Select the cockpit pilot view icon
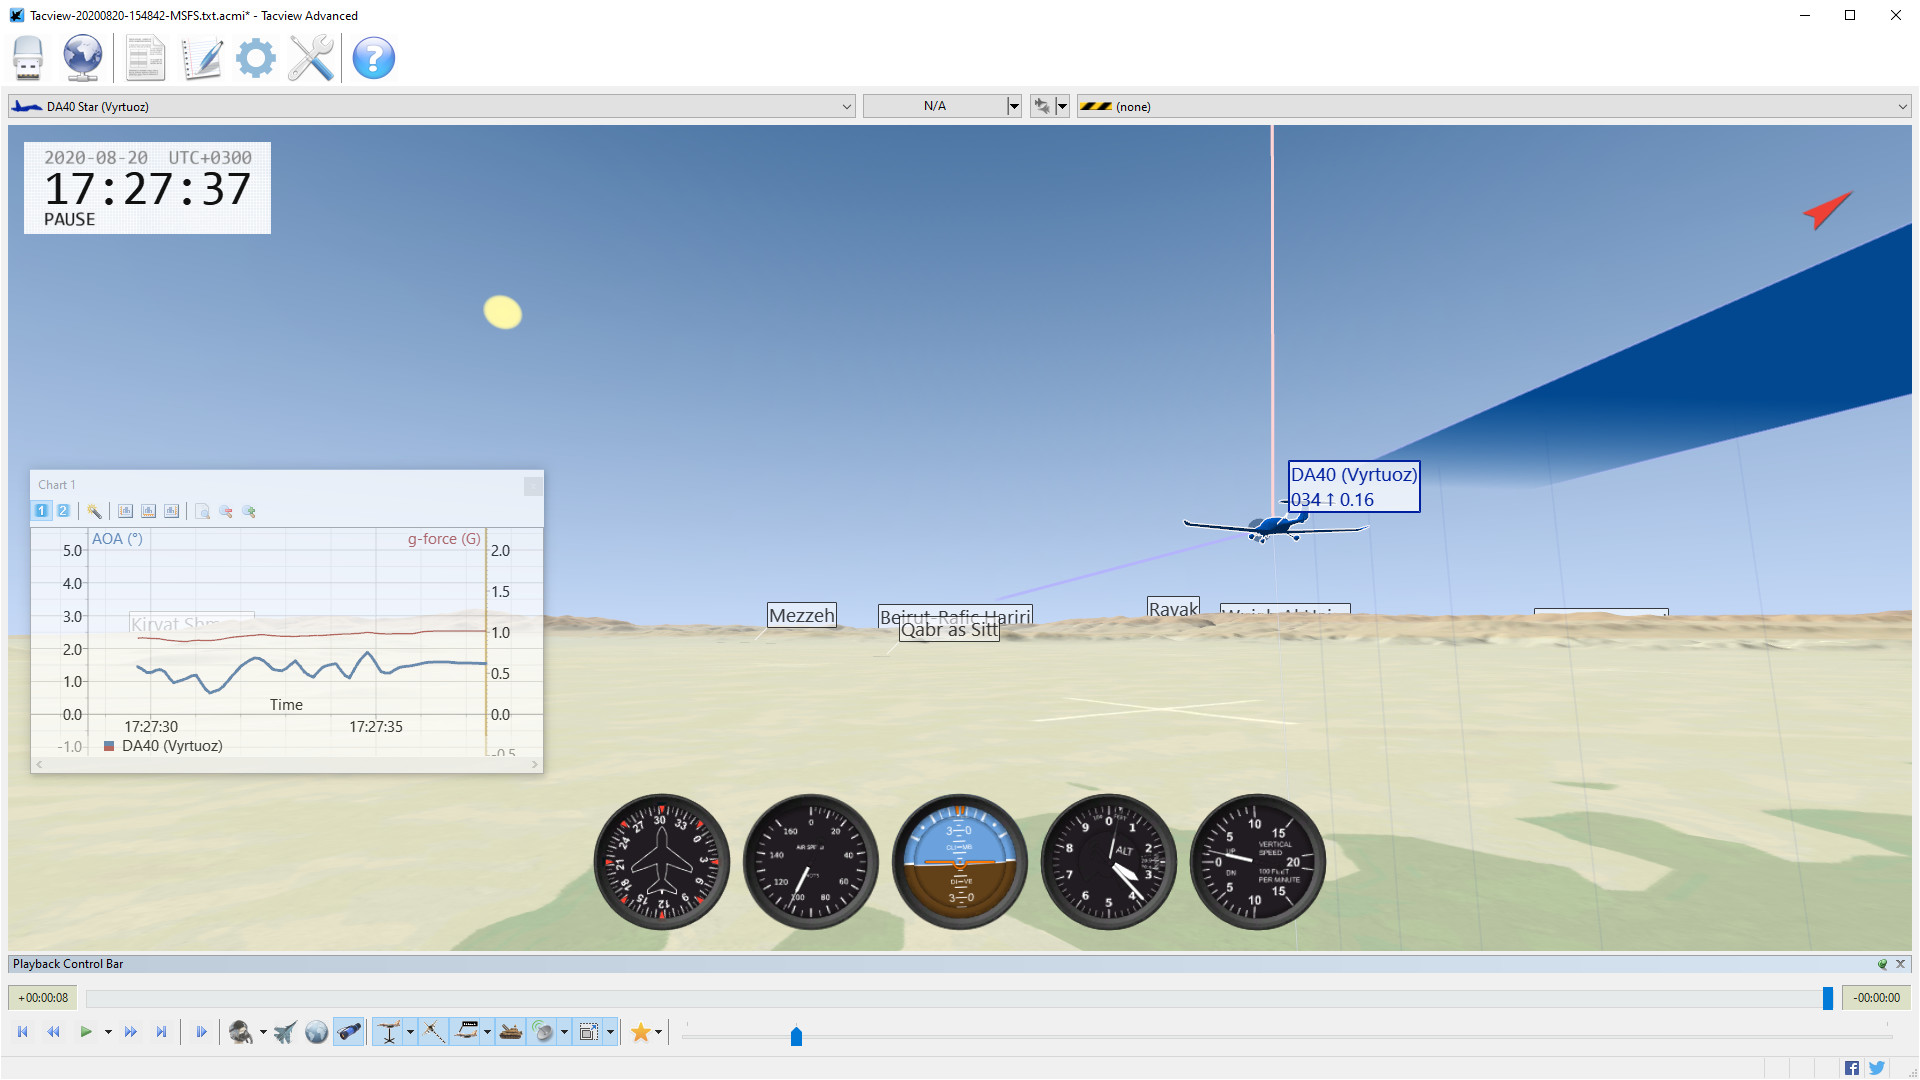 [240, 1031]
